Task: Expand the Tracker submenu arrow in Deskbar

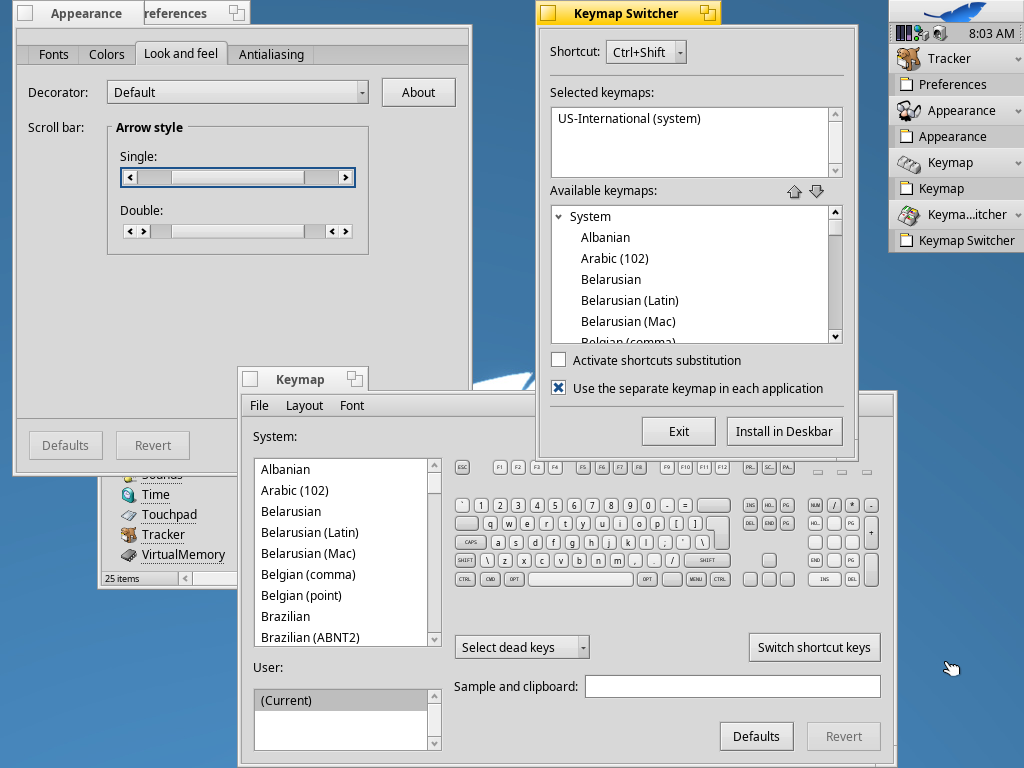Action: tap(1017, 59)
